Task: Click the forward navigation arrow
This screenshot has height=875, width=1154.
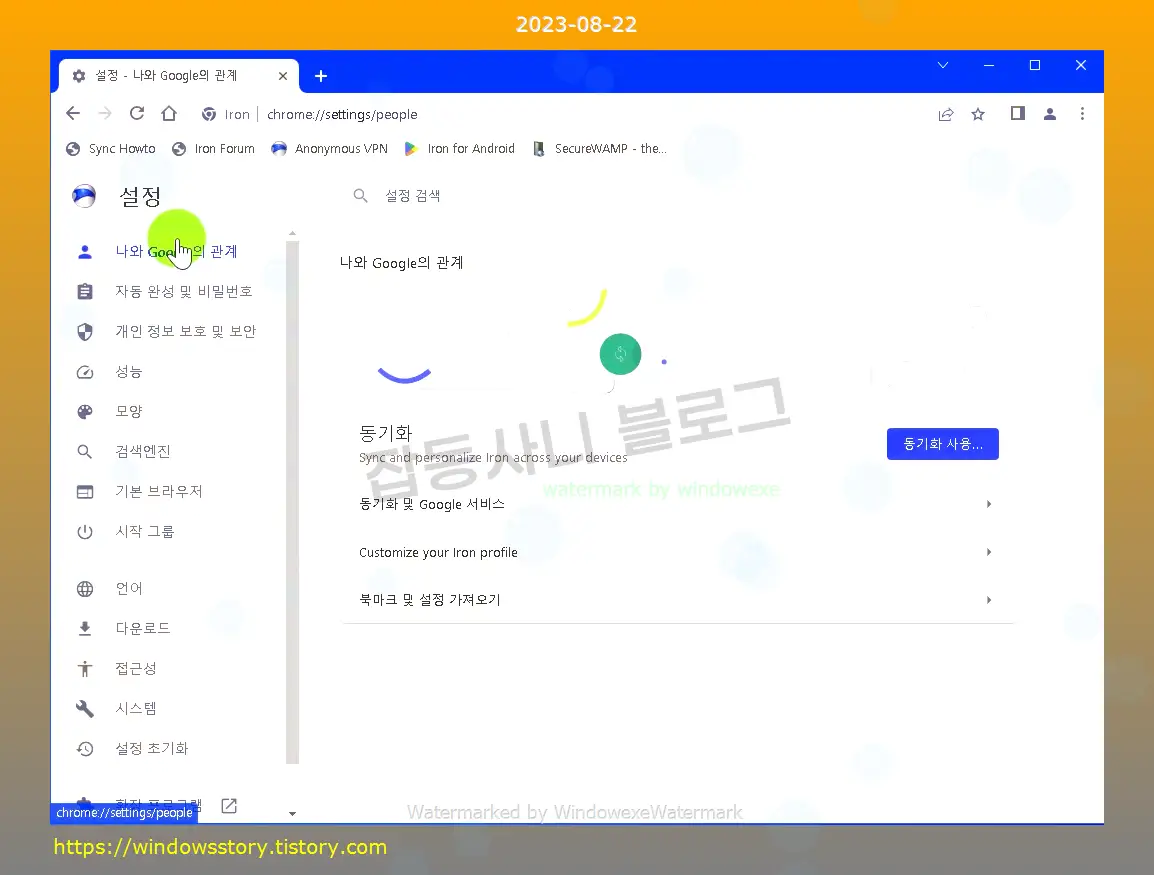Action: (x=105, y=113)
